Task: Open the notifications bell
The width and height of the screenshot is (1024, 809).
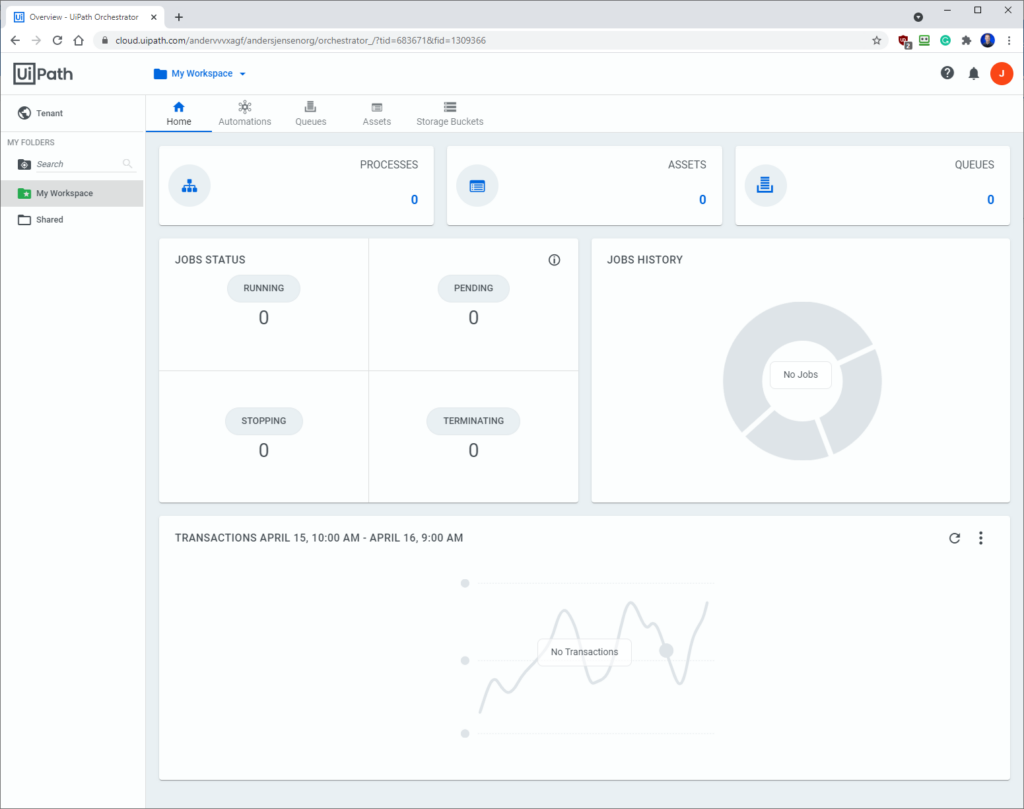Action: tap(973, 74)
